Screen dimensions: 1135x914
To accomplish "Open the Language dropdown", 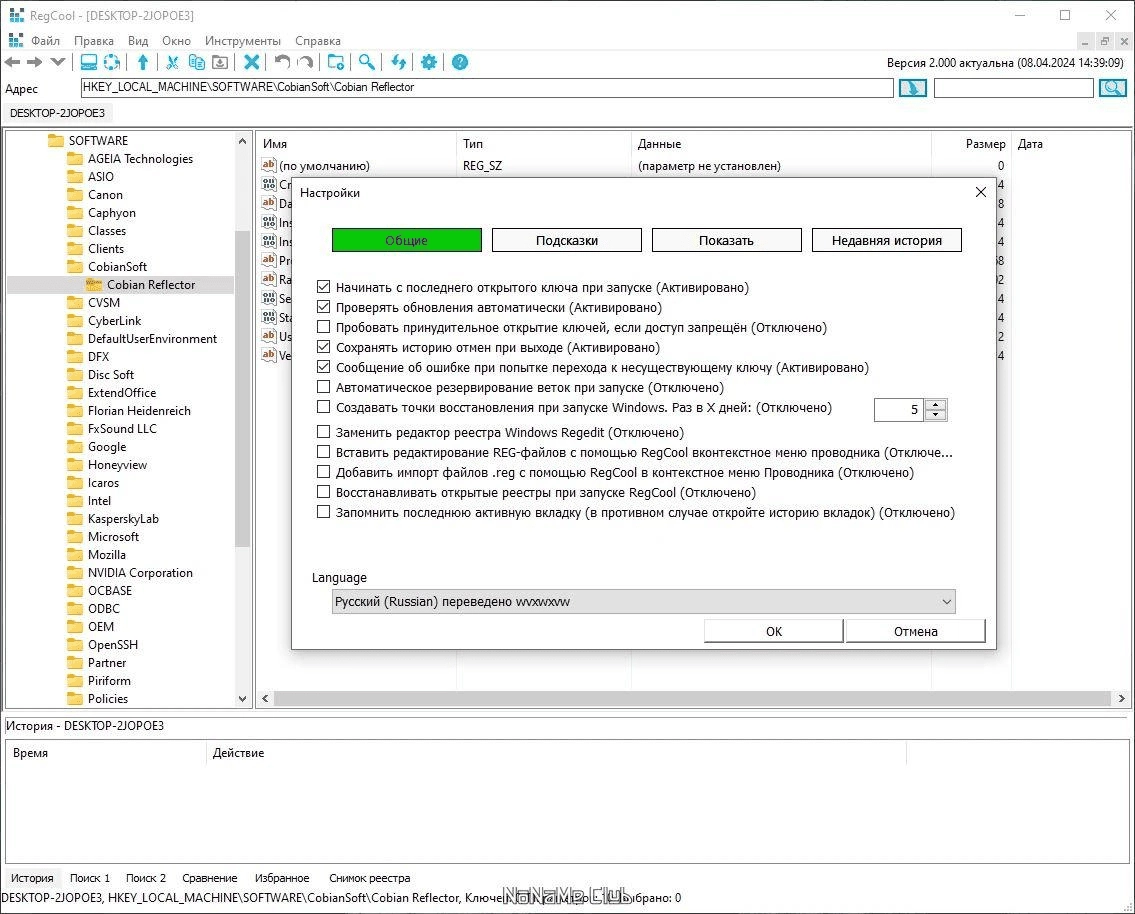I will tap(644, 601).
